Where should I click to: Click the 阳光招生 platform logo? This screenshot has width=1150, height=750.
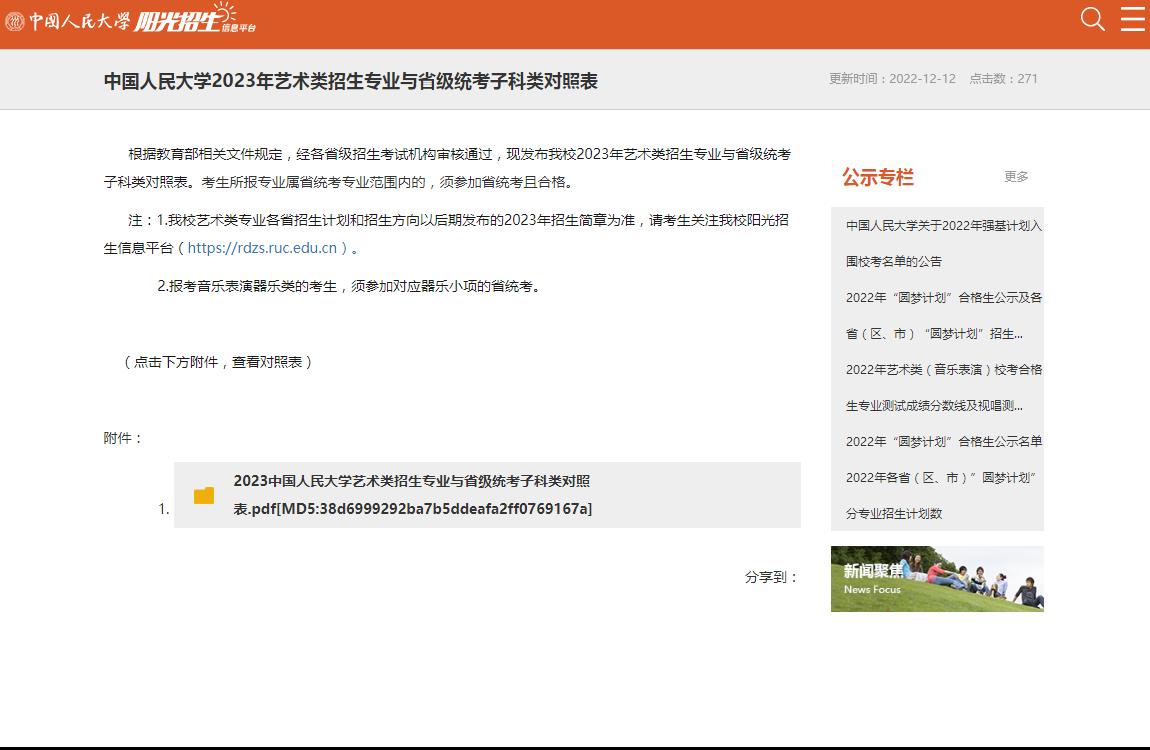195,18
